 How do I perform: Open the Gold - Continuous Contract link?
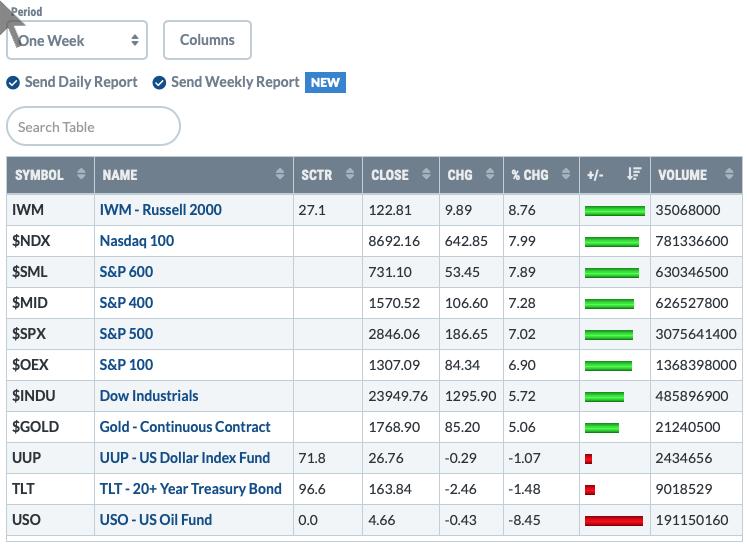tap(185, 426)
